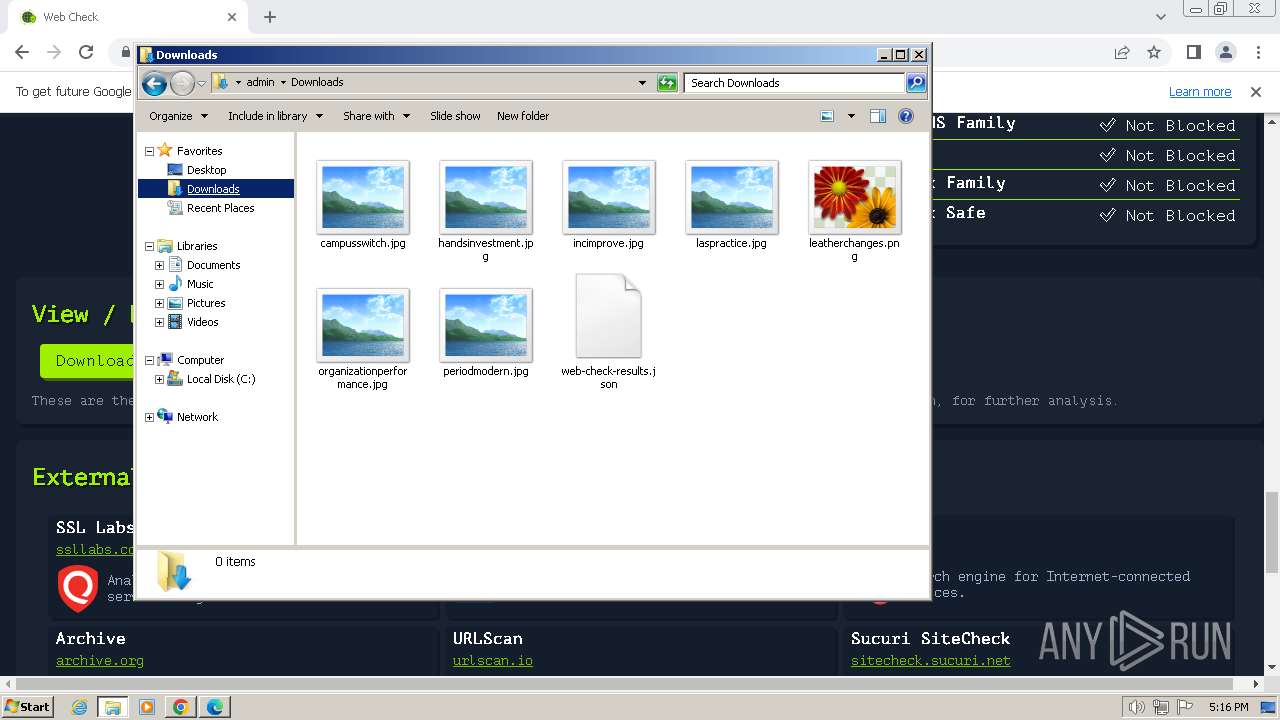Select Downloads in the navigation pane
Screen dimensions: 1280x720
tap(213, 189)
